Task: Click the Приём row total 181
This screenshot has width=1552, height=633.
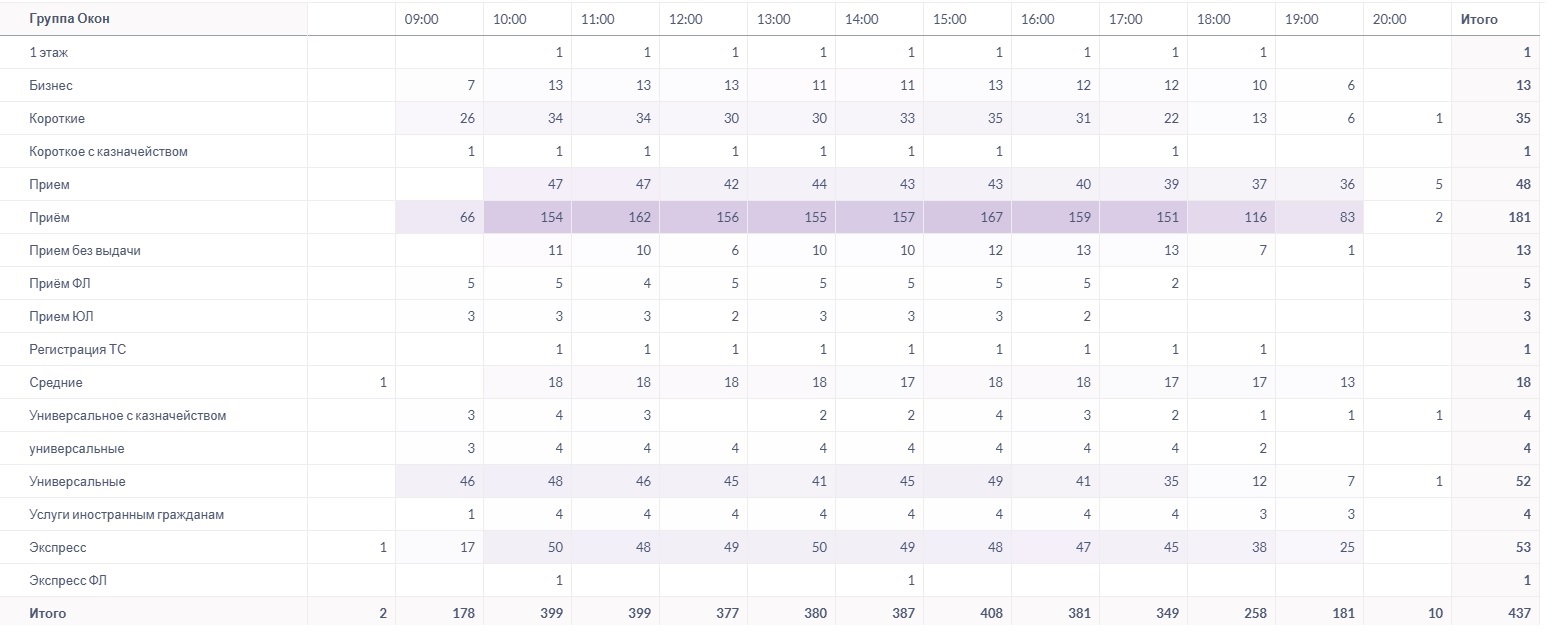Action: (1496, 217)
